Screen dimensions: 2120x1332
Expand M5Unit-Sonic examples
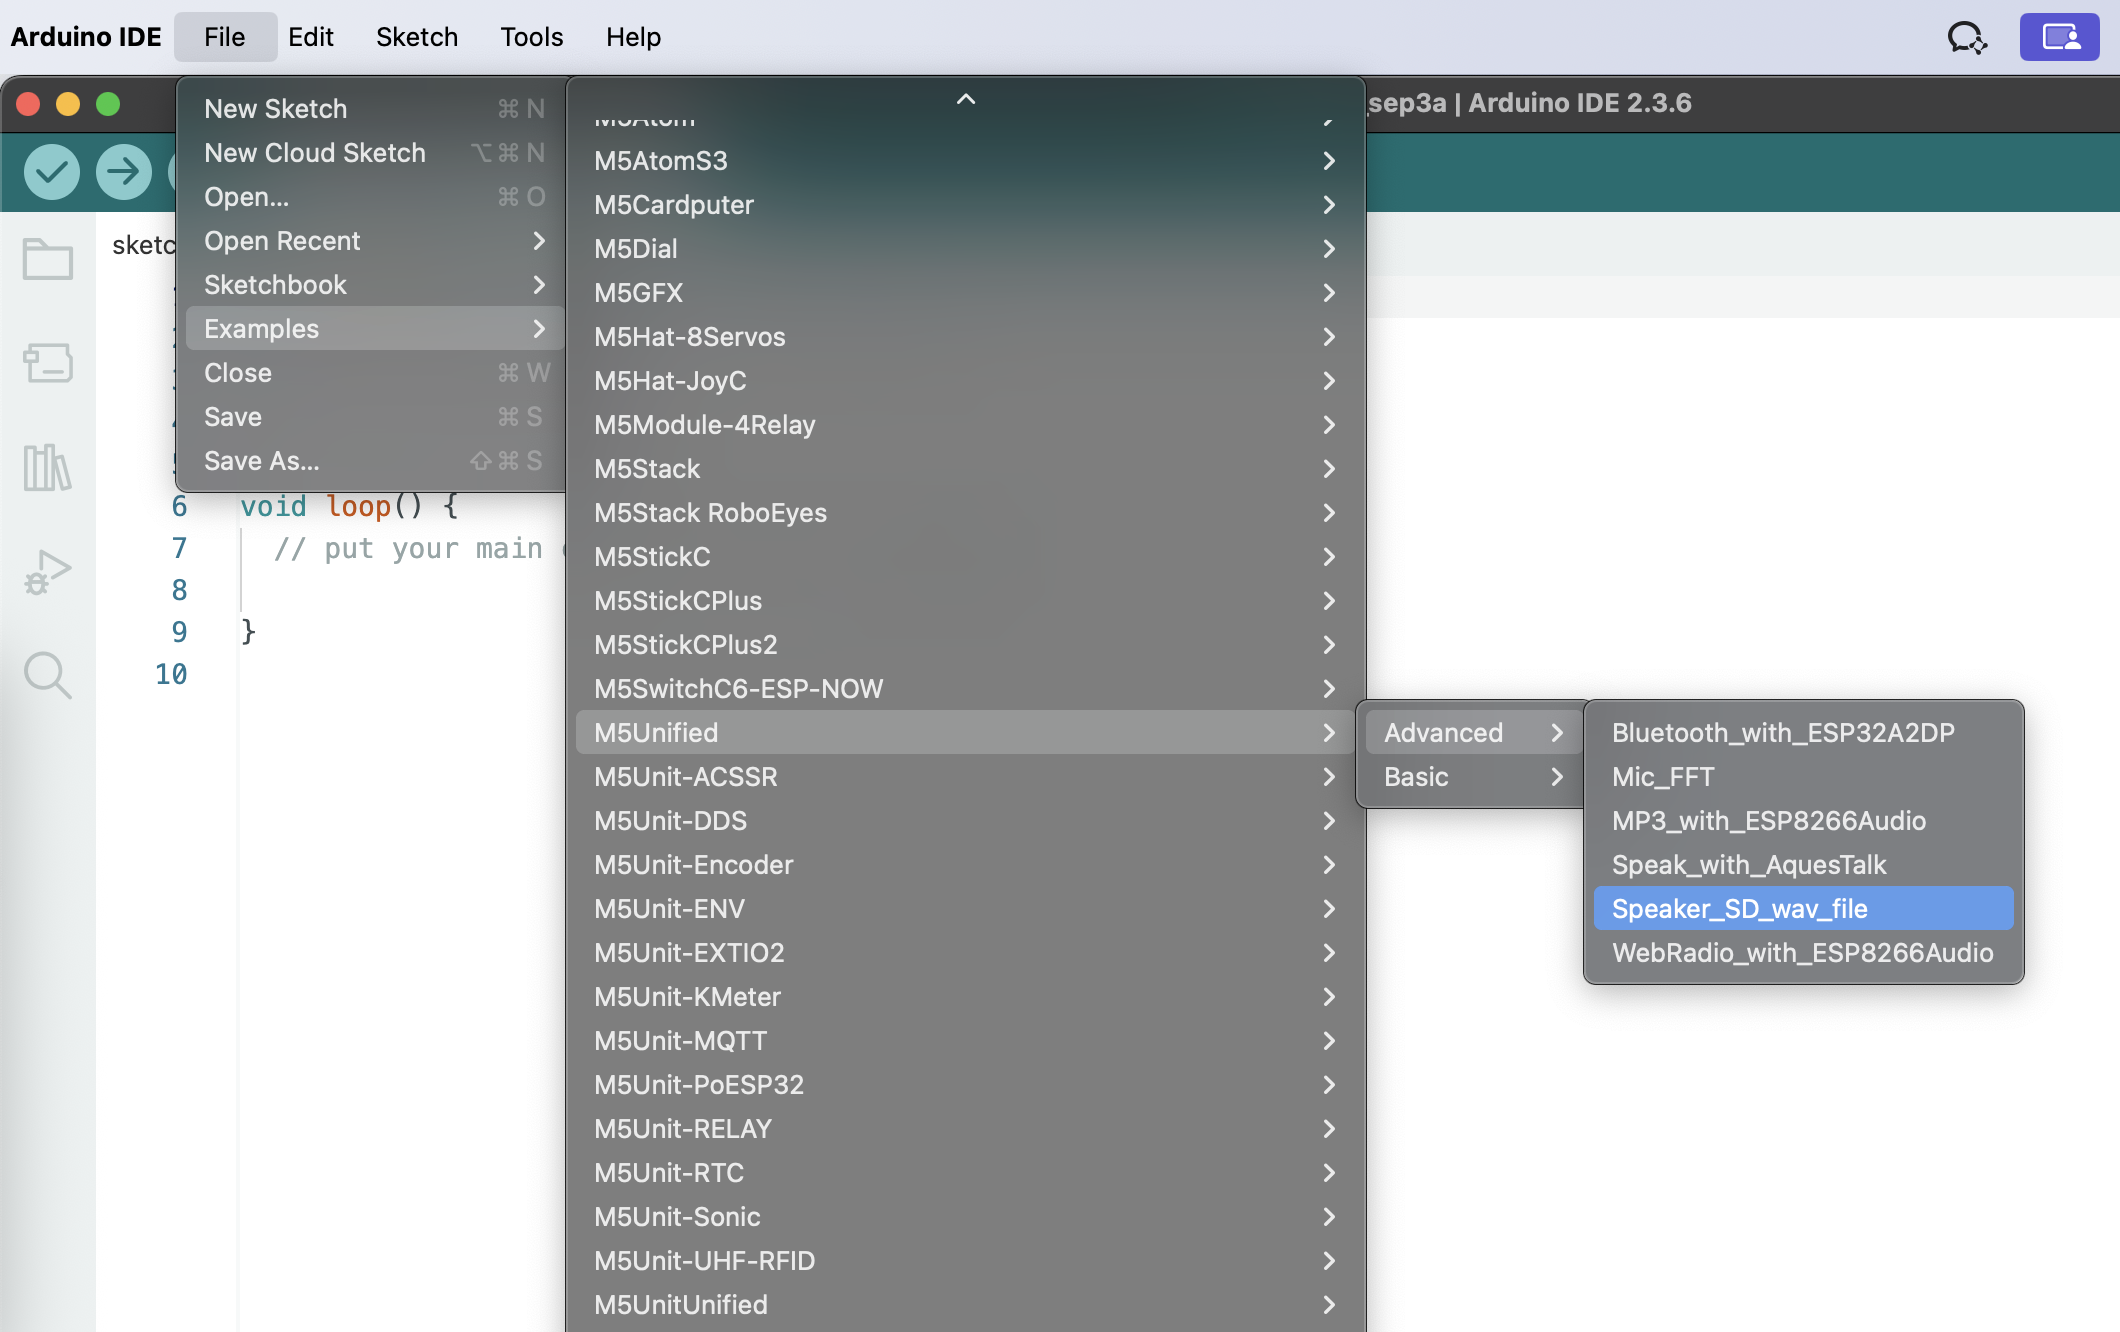(966, 1216)
